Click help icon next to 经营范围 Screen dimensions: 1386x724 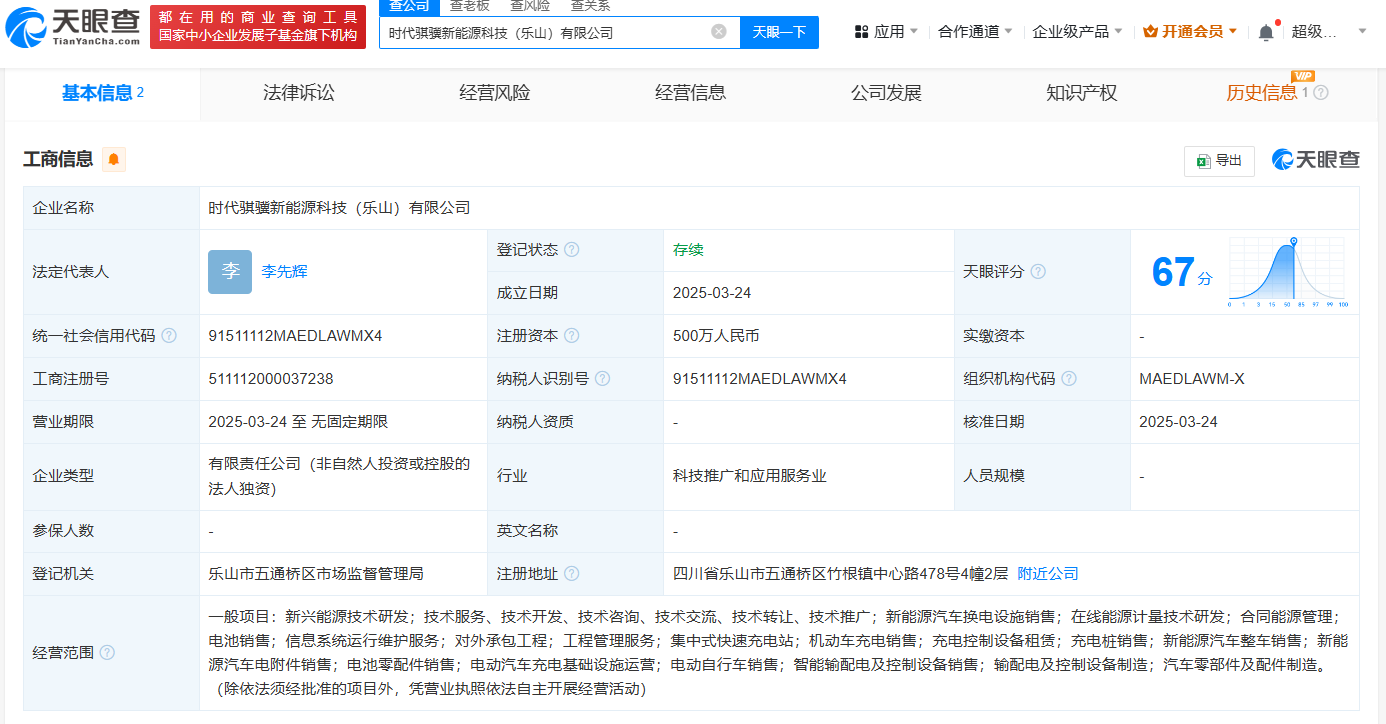click(x=107, y=653)
